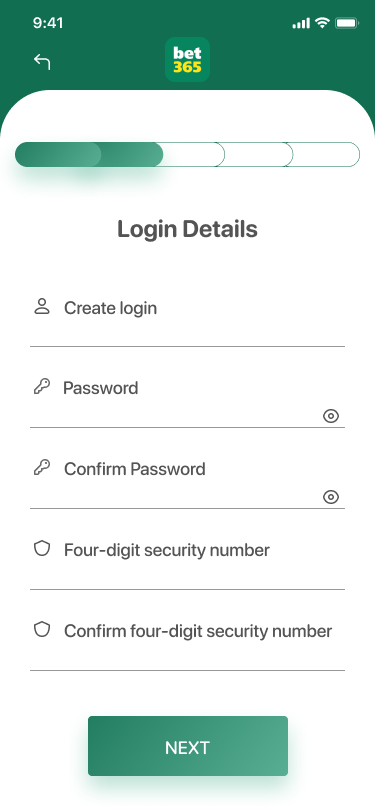Click the key icon next to Confirm Password
The height and width of the screenshot is (812, 375).
pyautogui.click(x=42, y=467)
